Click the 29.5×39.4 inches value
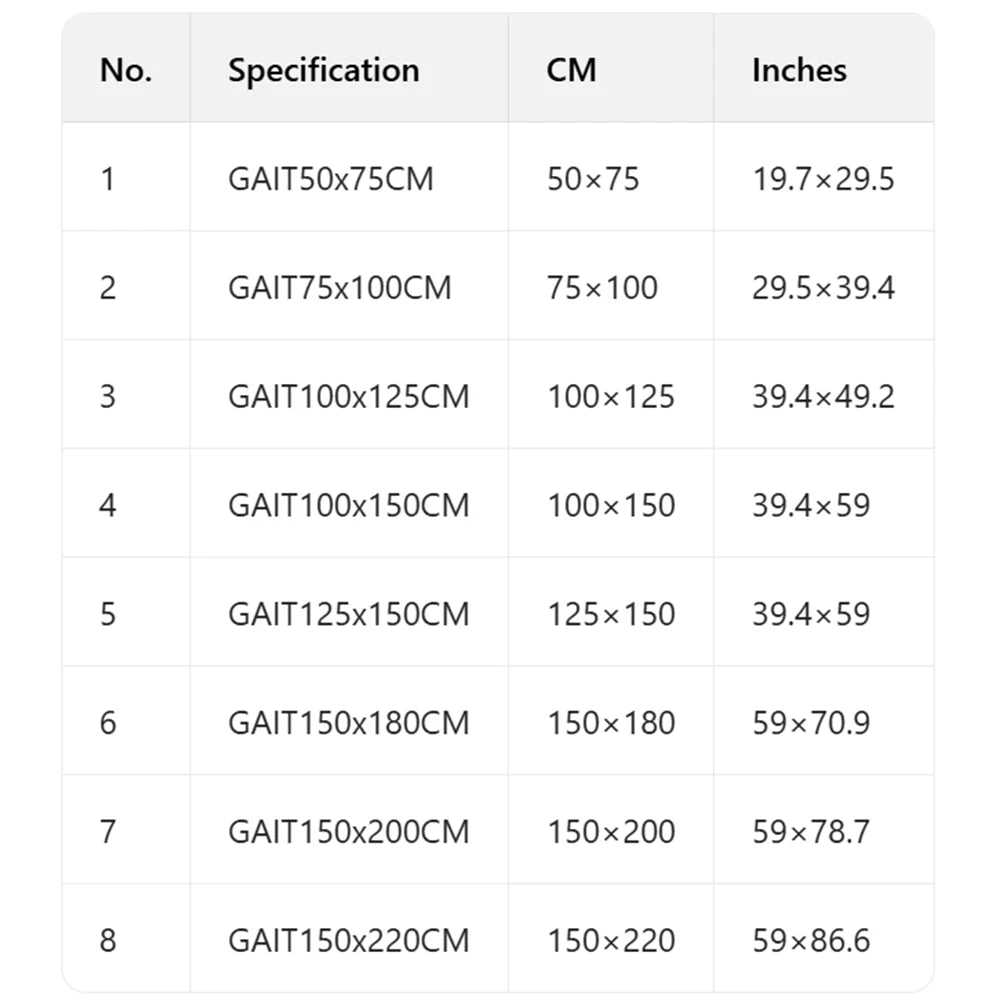 [823, 288]
